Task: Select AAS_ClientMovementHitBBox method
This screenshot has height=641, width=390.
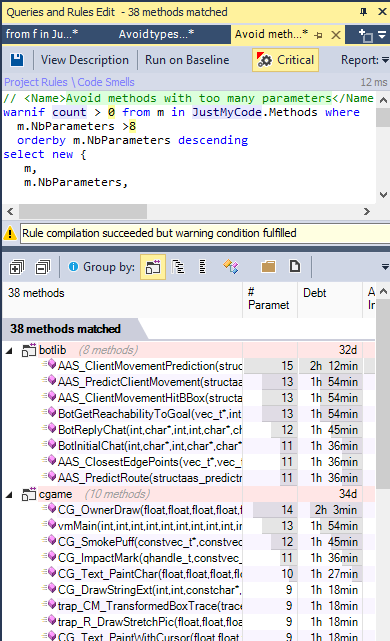Action: point(150,398)
